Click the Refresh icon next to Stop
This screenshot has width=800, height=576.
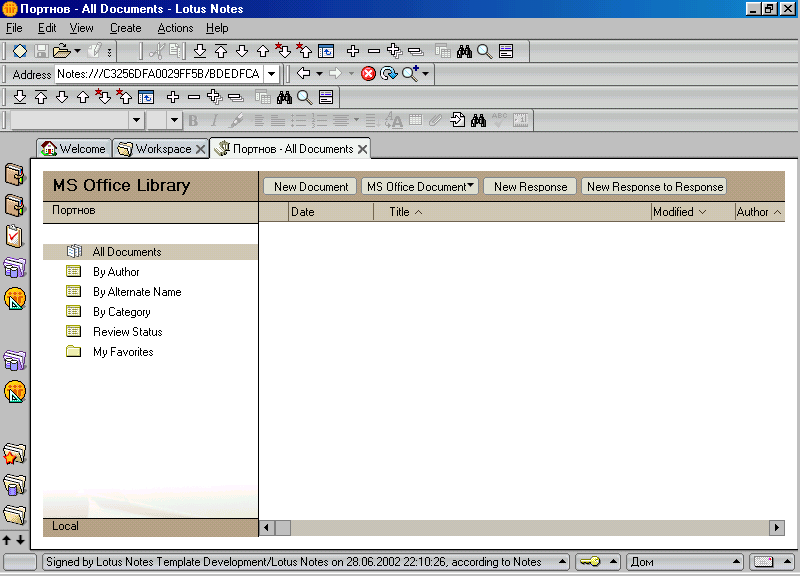coord(388,74)
